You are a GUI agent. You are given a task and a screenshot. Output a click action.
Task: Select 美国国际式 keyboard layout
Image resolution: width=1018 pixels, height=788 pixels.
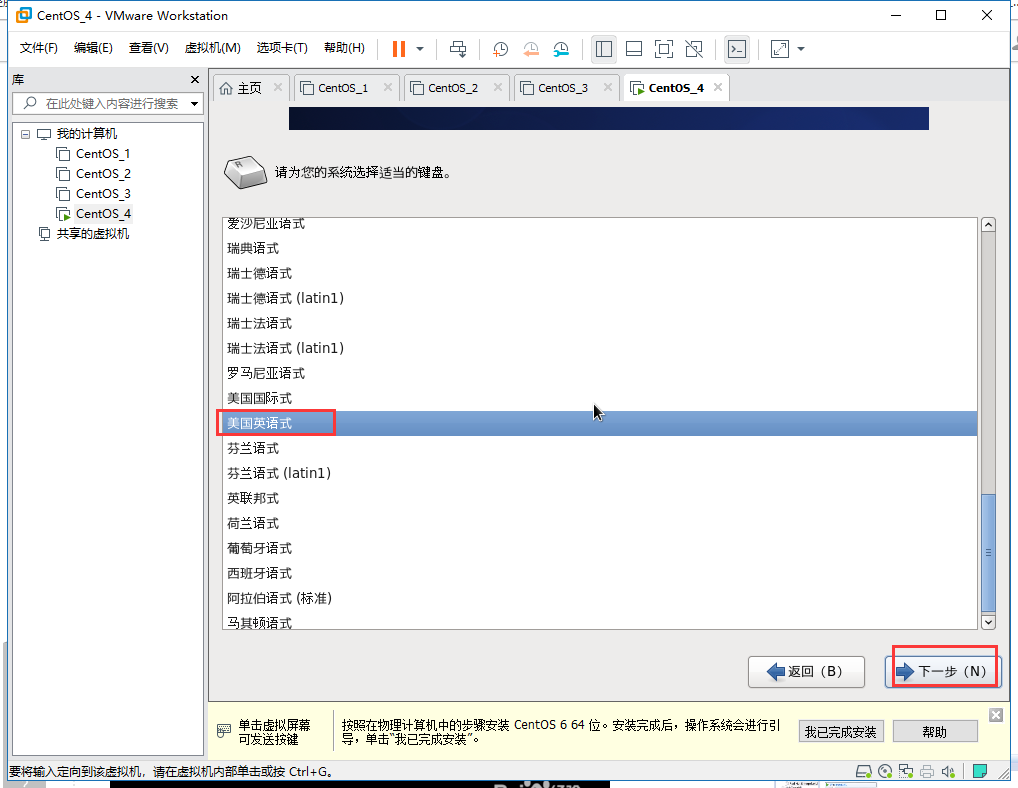click(x=599, y=399)
